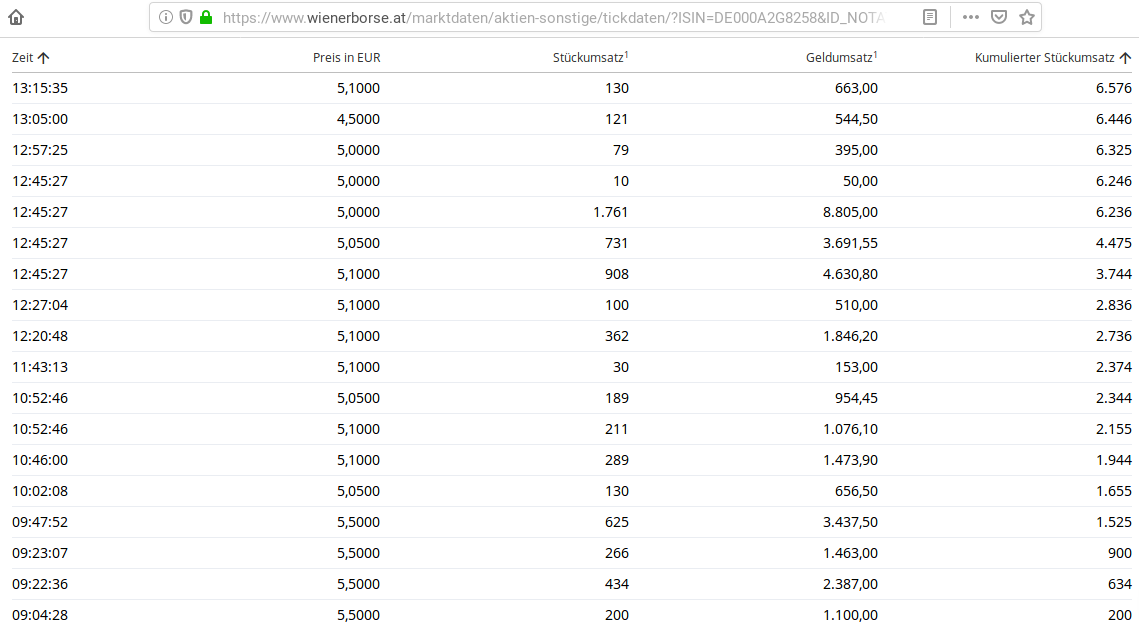The height and width of the screenshot is (629, 1139).
Task: Select the 09:04:28 time cell
Action: (x=40, y=615)
